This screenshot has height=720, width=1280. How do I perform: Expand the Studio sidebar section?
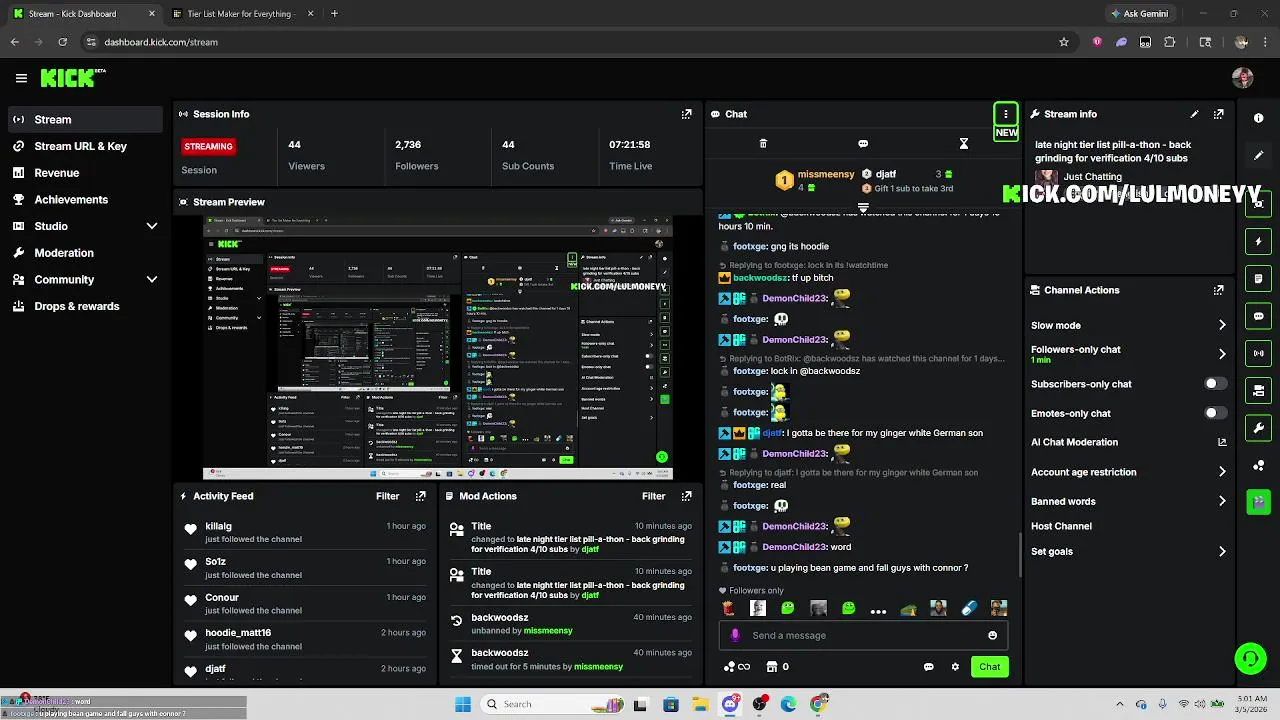tap(152, 226)
